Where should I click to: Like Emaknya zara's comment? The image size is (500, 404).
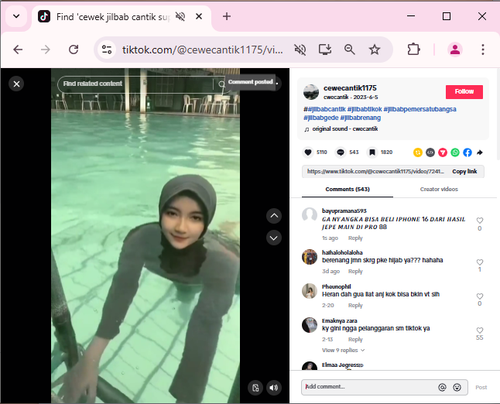480,330
